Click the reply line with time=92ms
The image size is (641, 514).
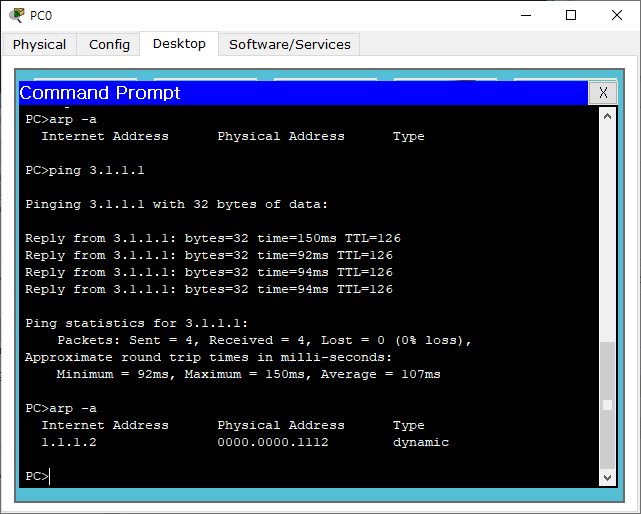tap(209, 255)
